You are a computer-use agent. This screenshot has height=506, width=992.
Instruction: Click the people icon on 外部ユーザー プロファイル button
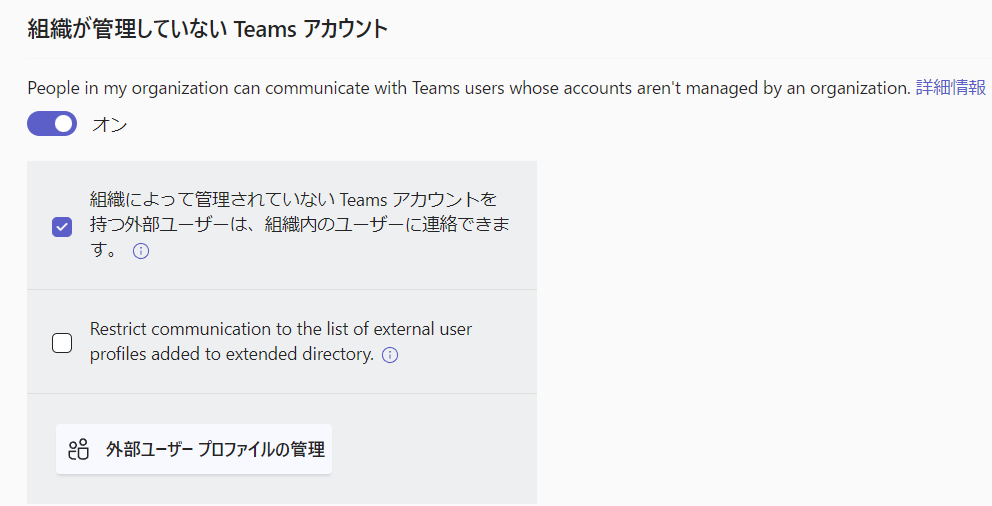78,450
